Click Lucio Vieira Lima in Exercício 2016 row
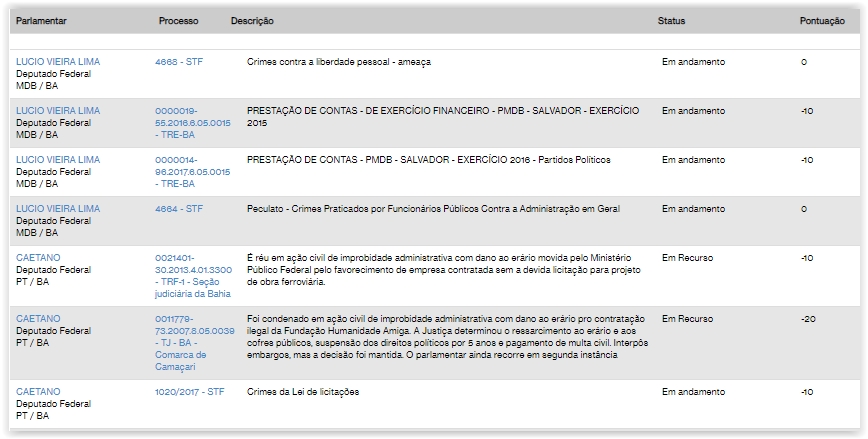The image size is (868, 439). [x=58, y=160]
